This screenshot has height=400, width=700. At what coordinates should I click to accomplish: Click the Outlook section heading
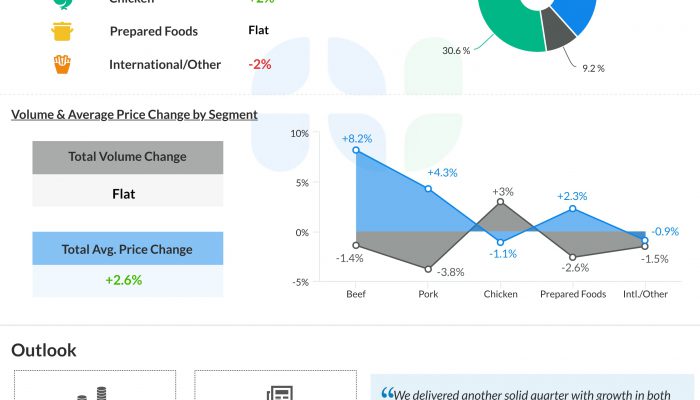tap(43, 350)
